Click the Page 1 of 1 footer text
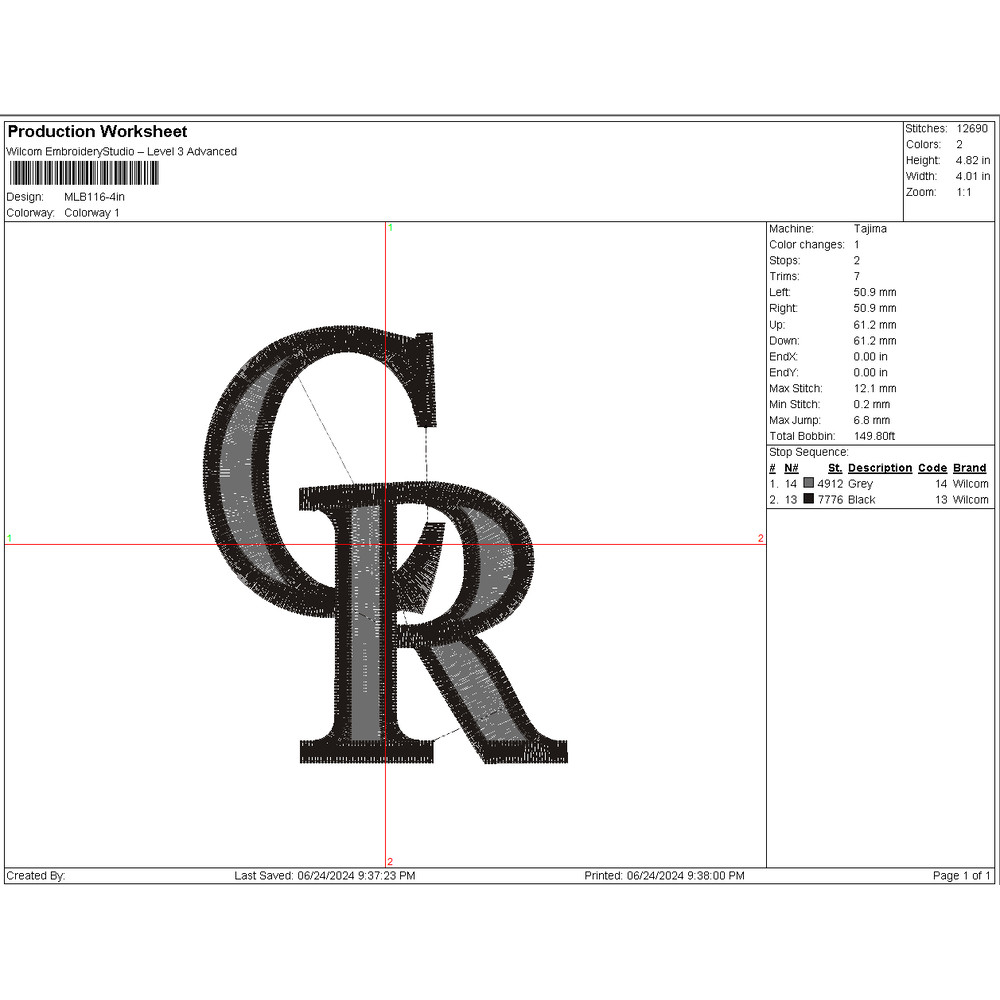Viewport: 1000px width, 1000px height. point(961,876)
